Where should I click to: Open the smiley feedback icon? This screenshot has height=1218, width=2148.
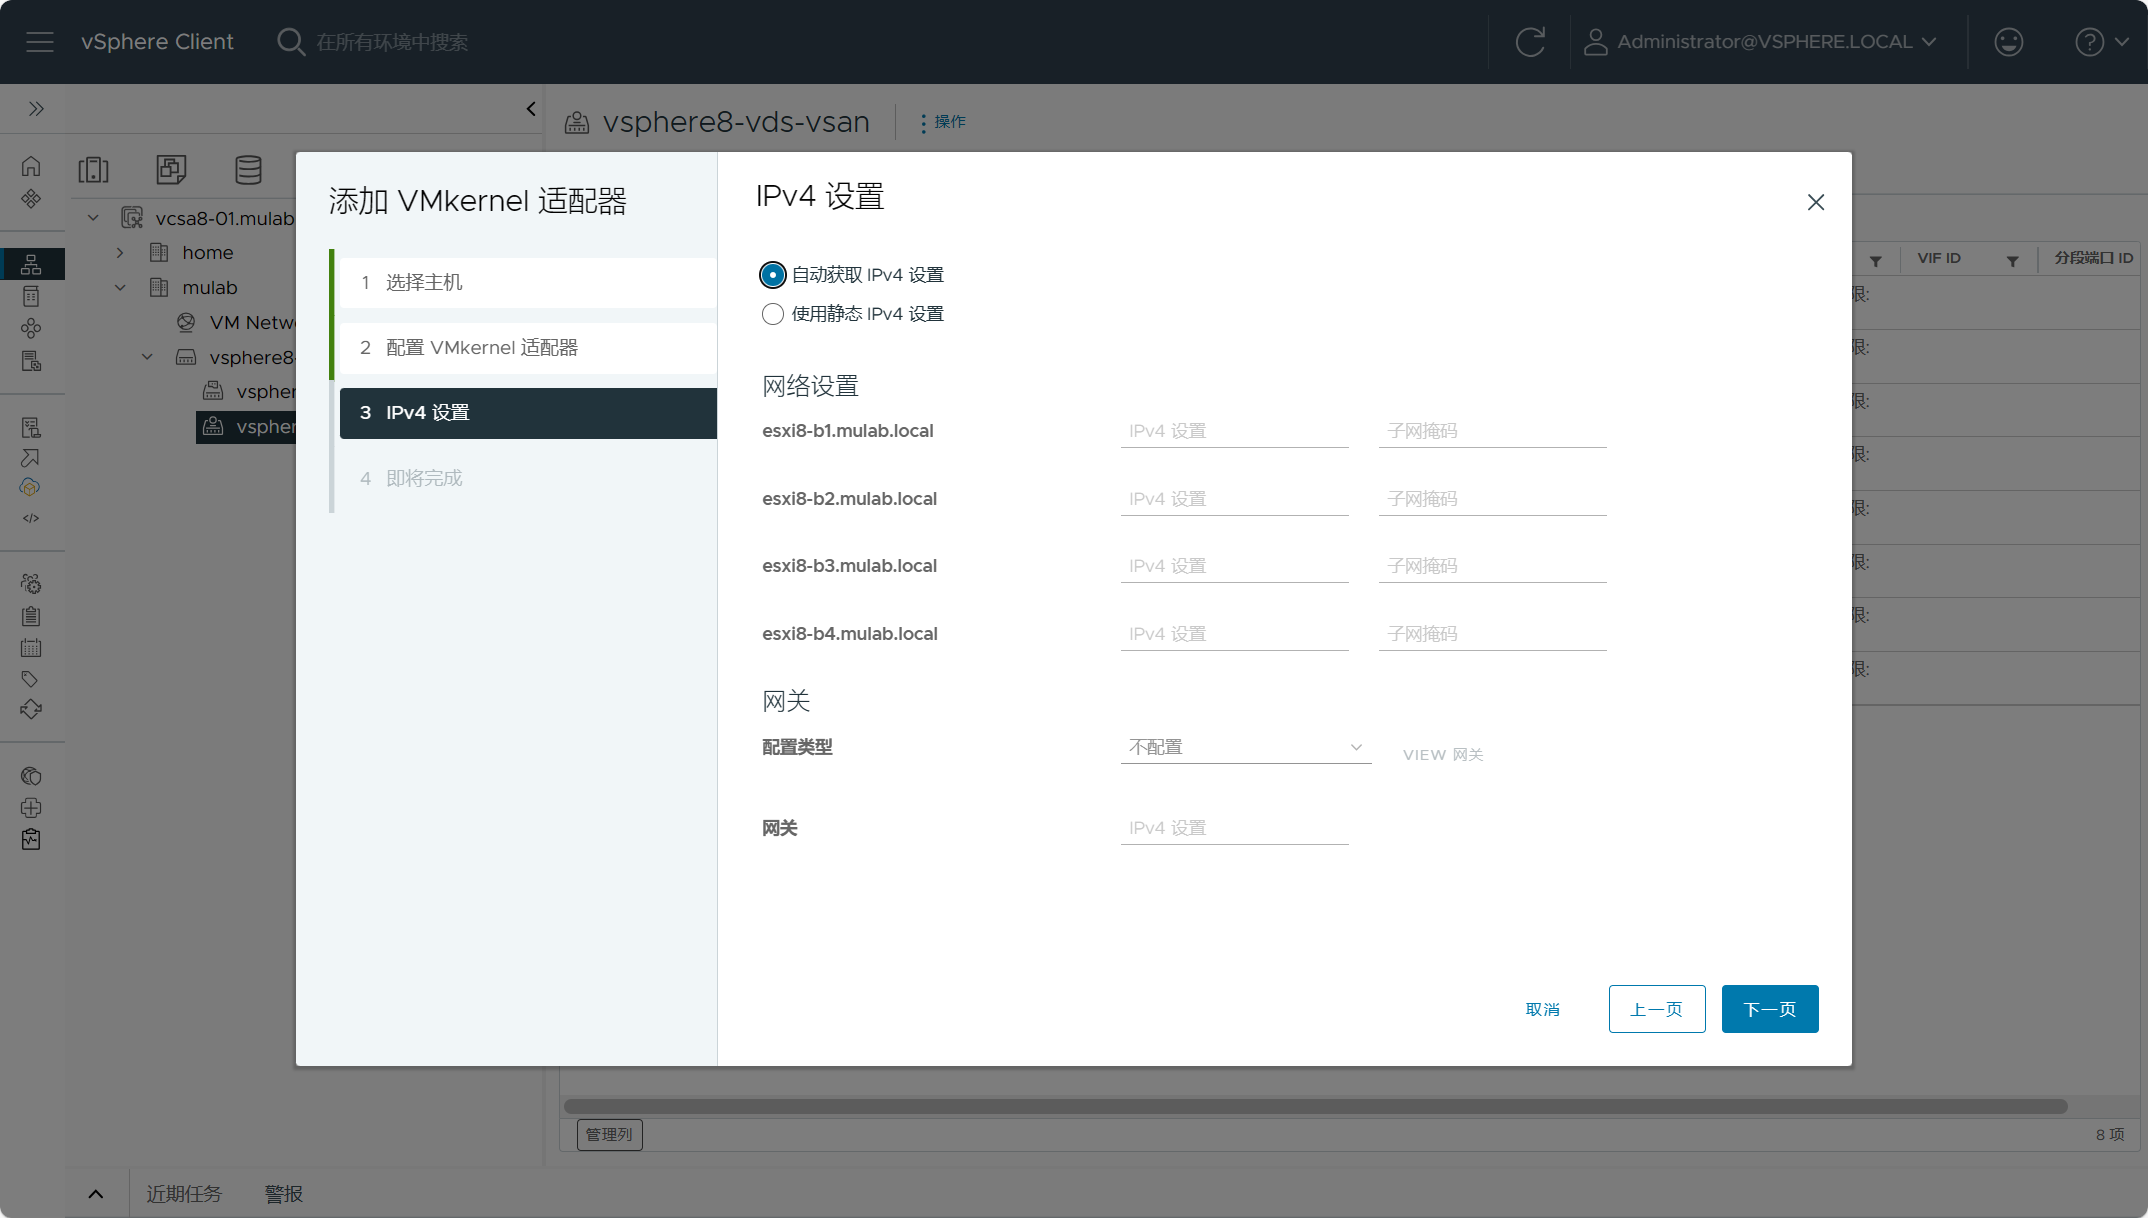click(2008, 42)
